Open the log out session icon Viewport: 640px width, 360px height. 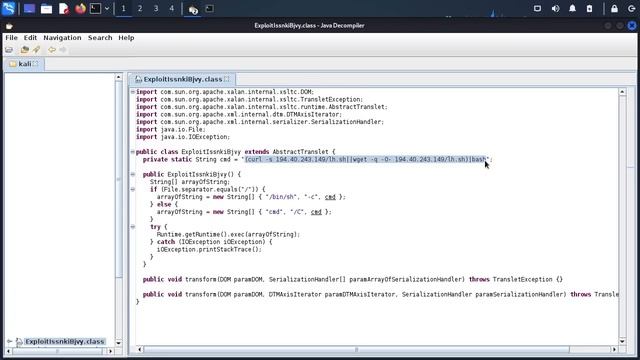click(631, 9)
